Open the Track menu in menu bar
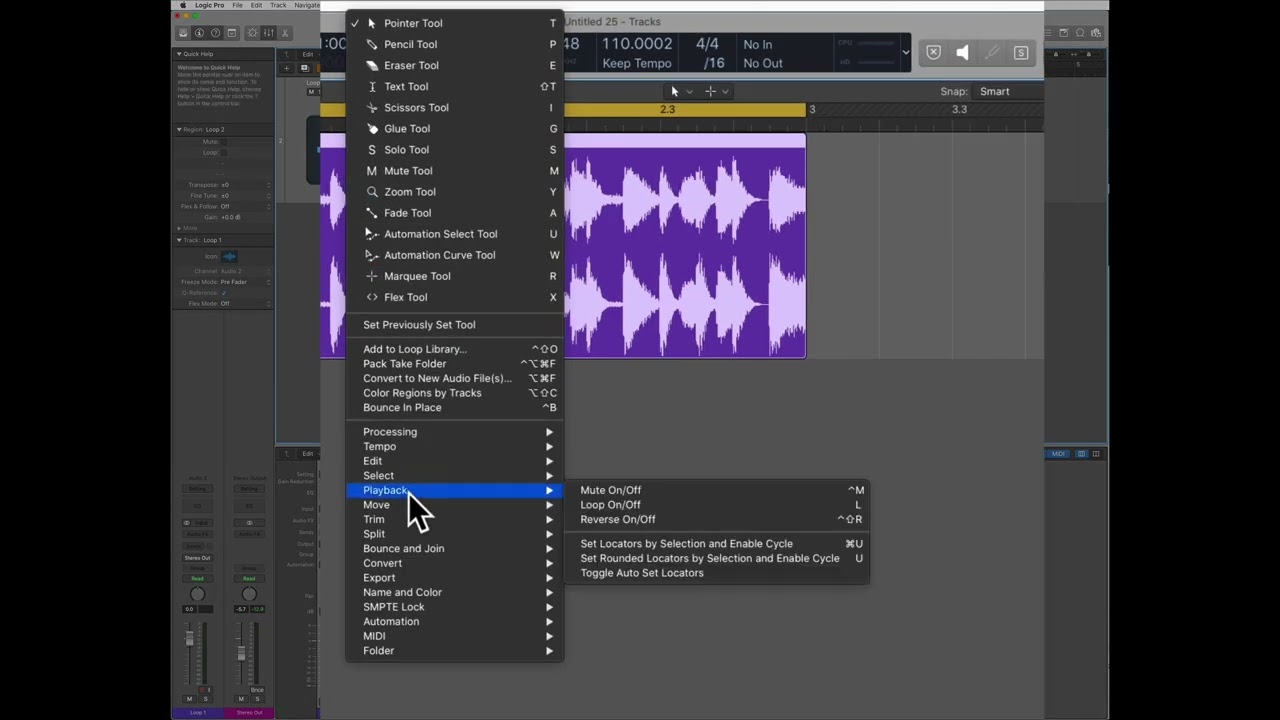The height and width of the screenshot is (720, 1280). tap(278, 5)
